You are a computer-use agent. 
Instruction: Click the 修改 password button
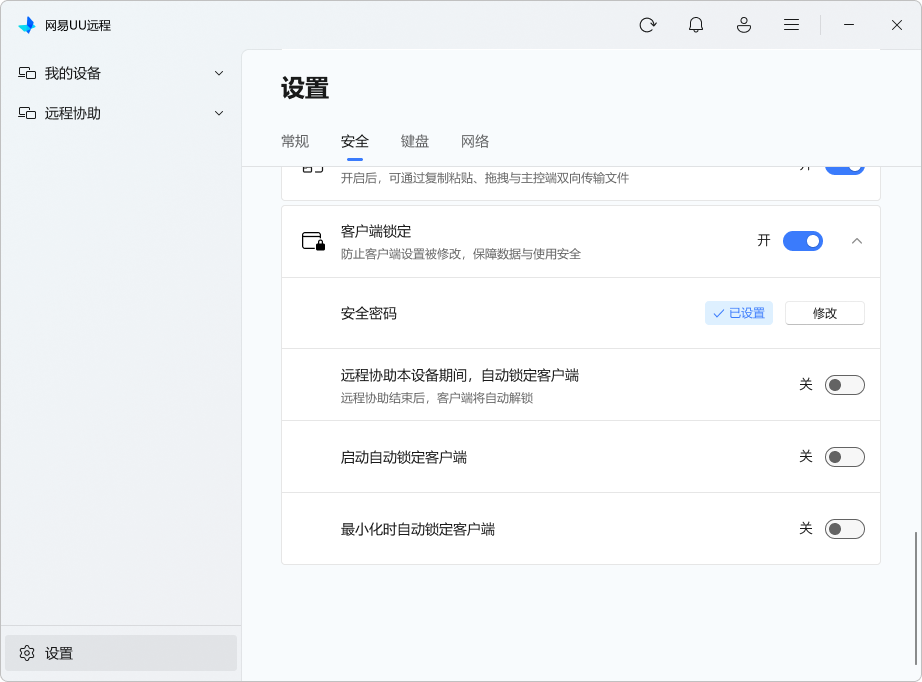824,313
